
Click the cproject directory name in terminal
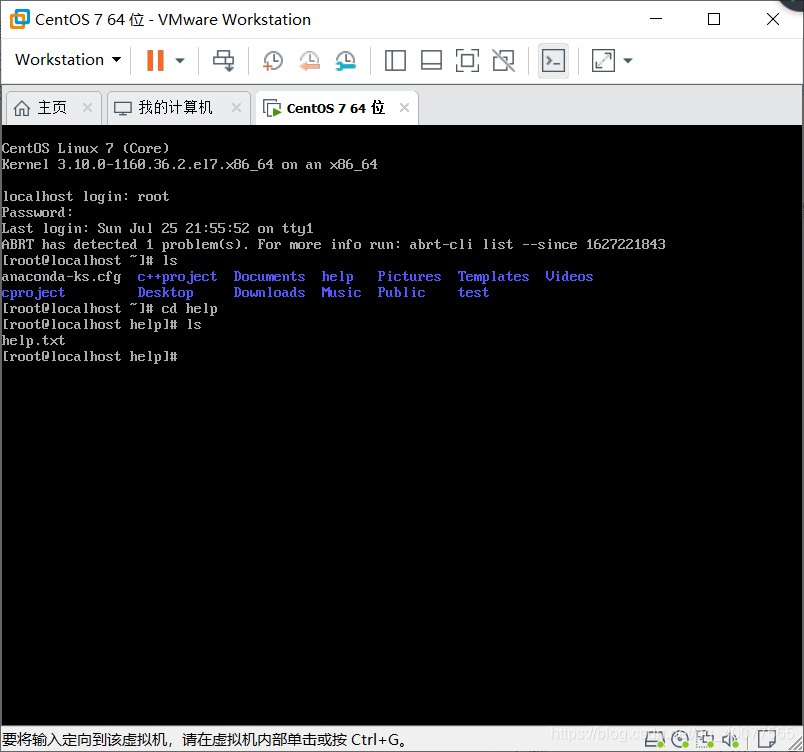pos(33,293)
